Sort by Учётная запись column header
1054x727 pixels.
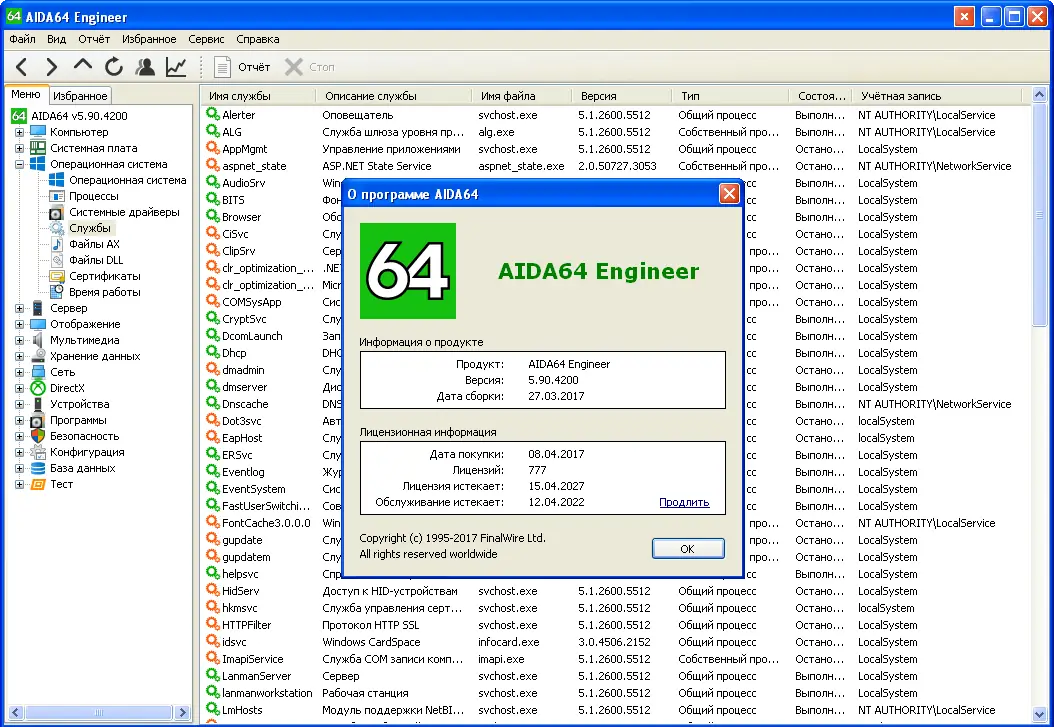click(x=936, y=96)
